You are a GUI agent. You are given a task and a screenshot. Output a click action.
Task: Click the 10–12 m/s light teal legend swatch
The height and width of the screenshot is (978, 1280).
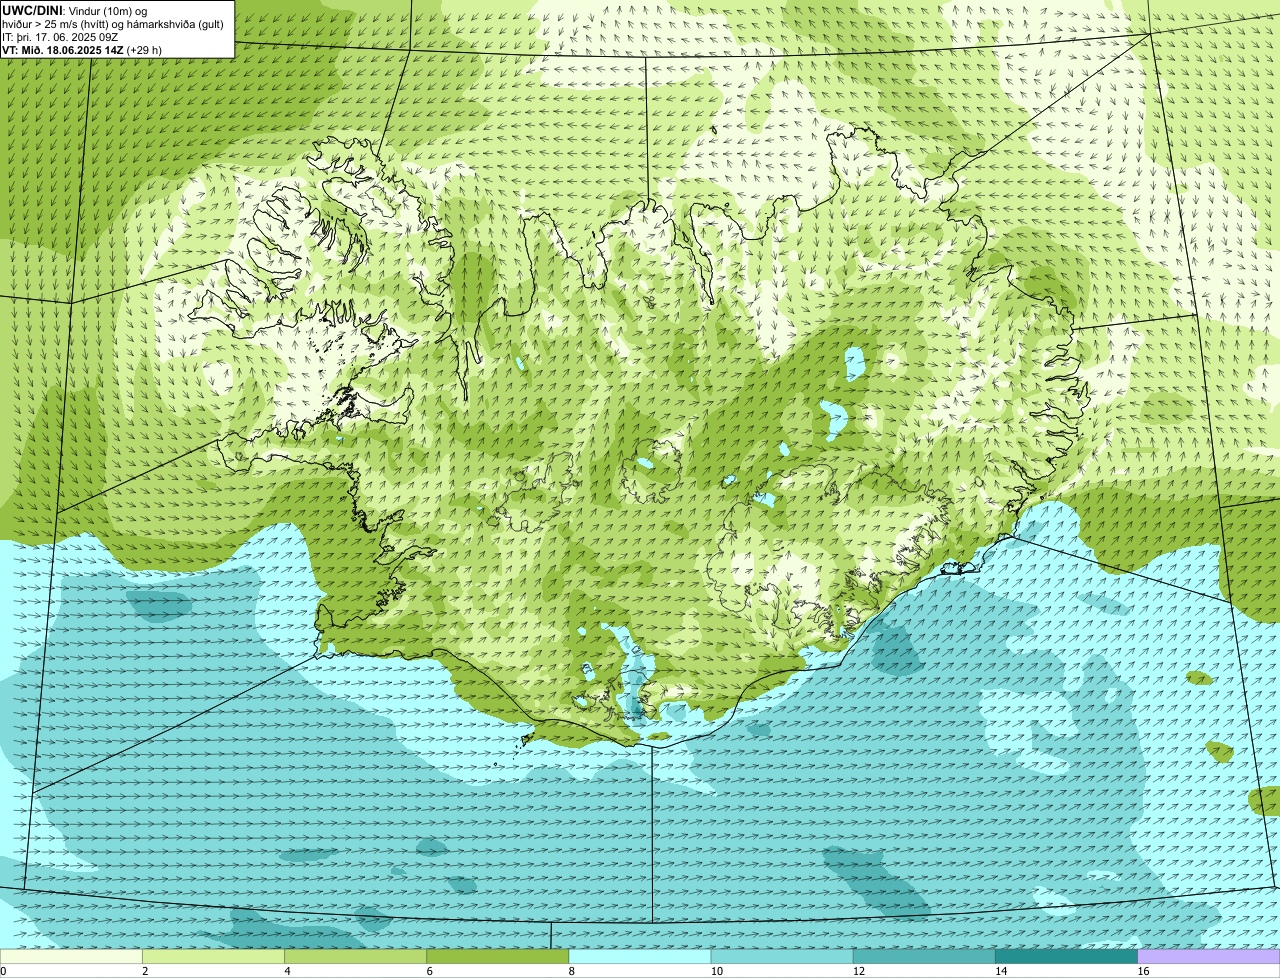click(782, 956)
